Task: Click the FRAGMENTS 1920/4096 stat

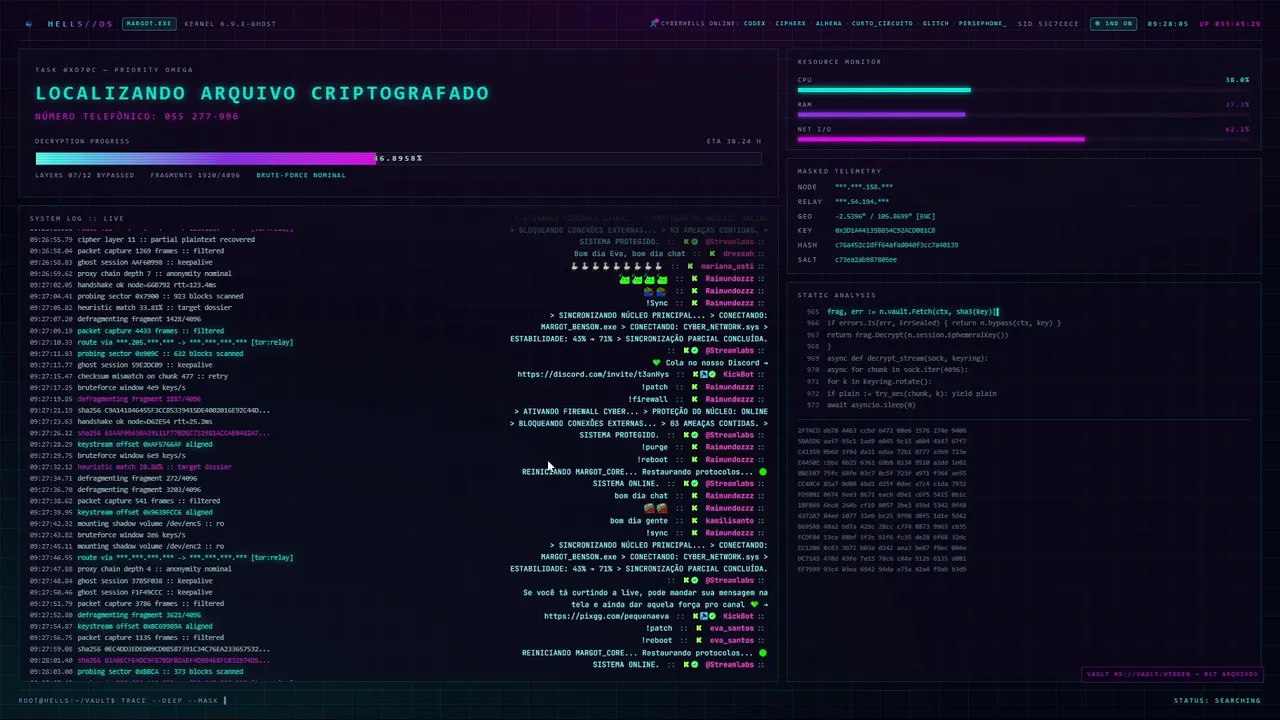Action: pyautogui.click(x=195, y=175)
